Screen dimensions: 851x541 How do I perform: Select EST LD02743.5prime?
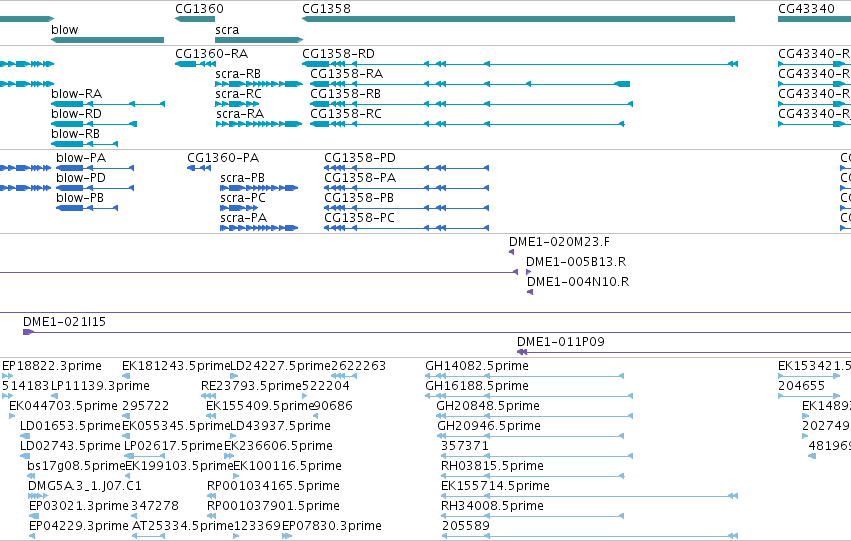[25, 456]
